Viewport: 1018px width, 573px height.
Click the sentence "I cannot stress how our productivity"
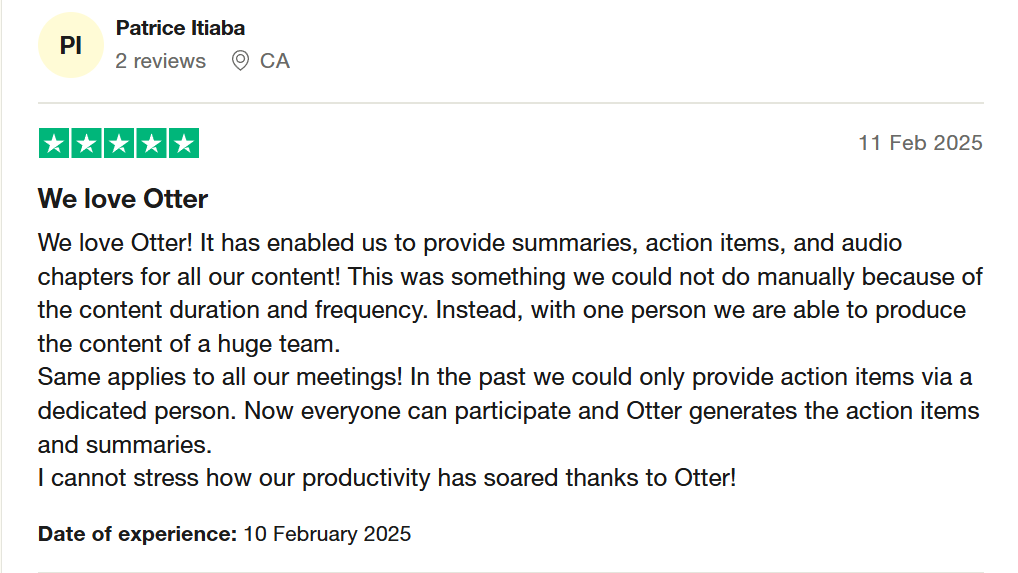387,478
